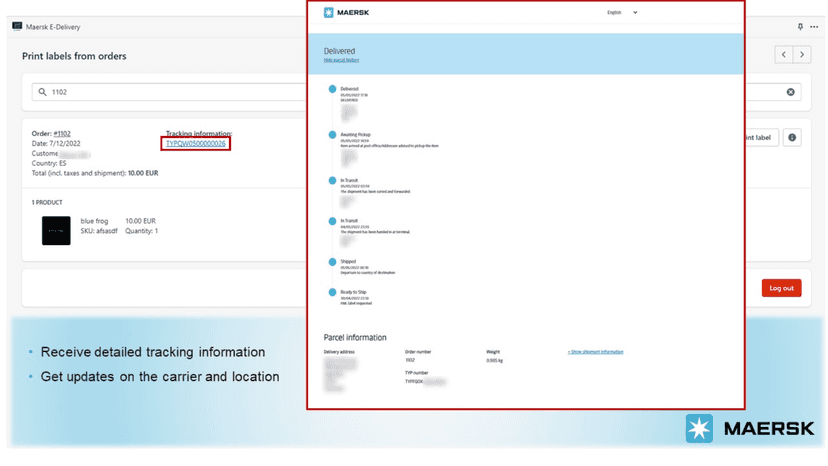
Task: Open order #1102 link
Action: 62,134
